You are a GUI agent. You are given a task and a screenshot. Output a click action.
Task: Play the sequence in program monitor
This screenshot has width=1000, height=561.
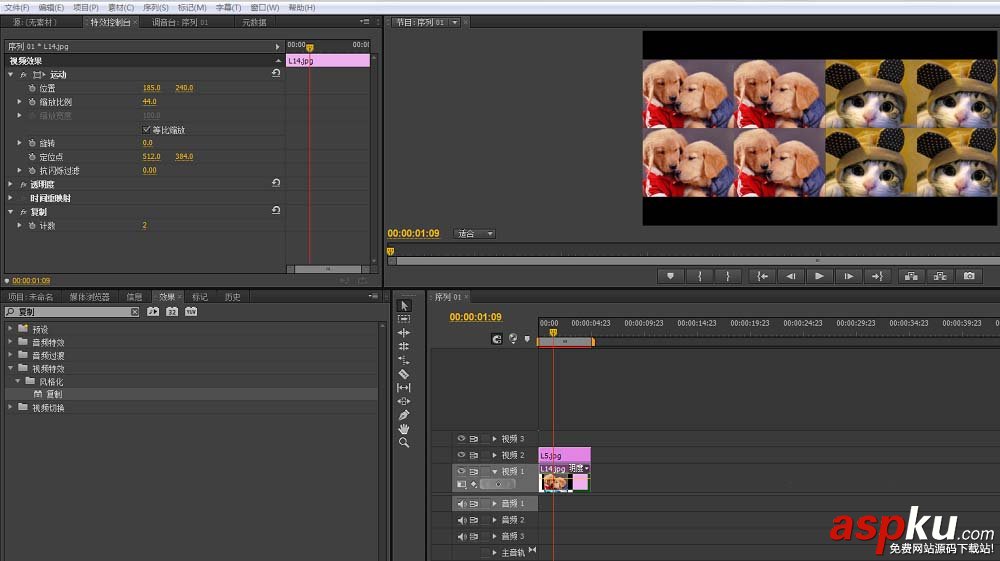click(820, 276)
